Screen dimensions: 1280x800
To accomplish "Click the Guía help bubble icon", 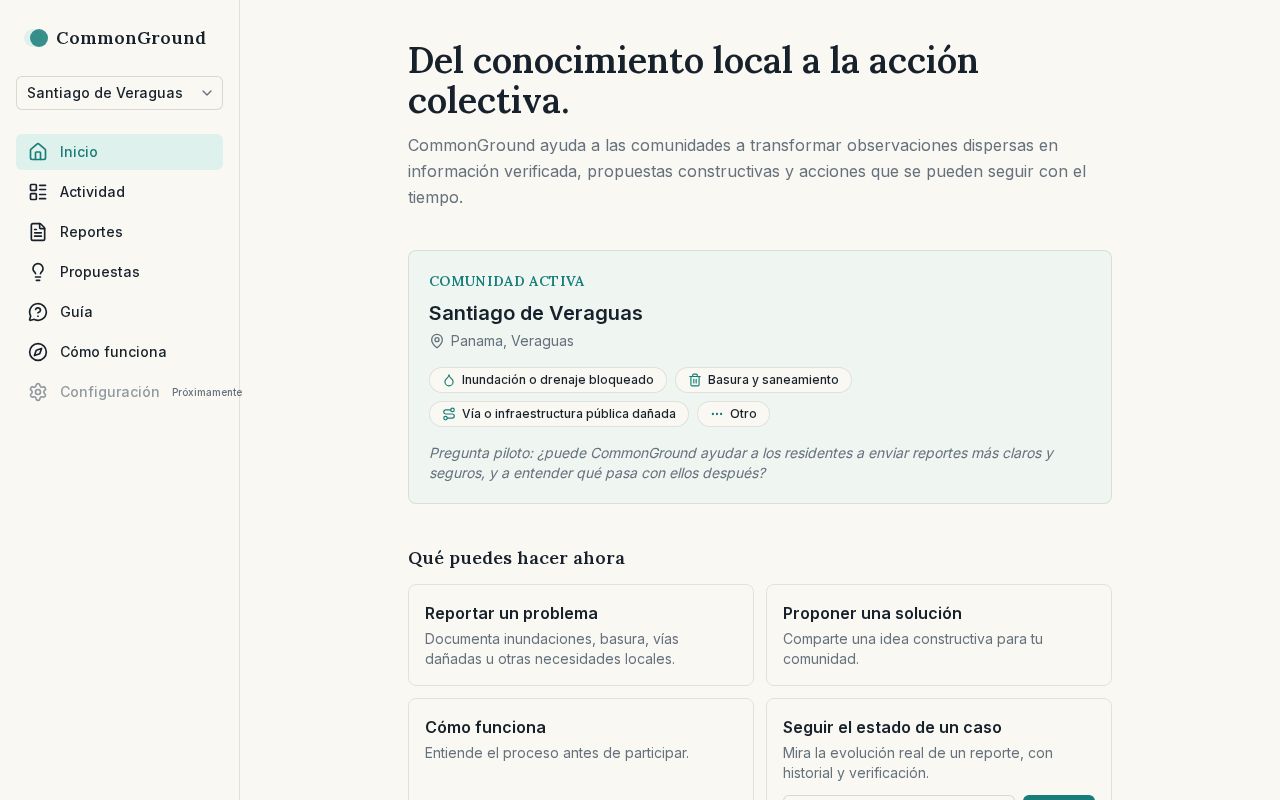I will tap(38, 312).
